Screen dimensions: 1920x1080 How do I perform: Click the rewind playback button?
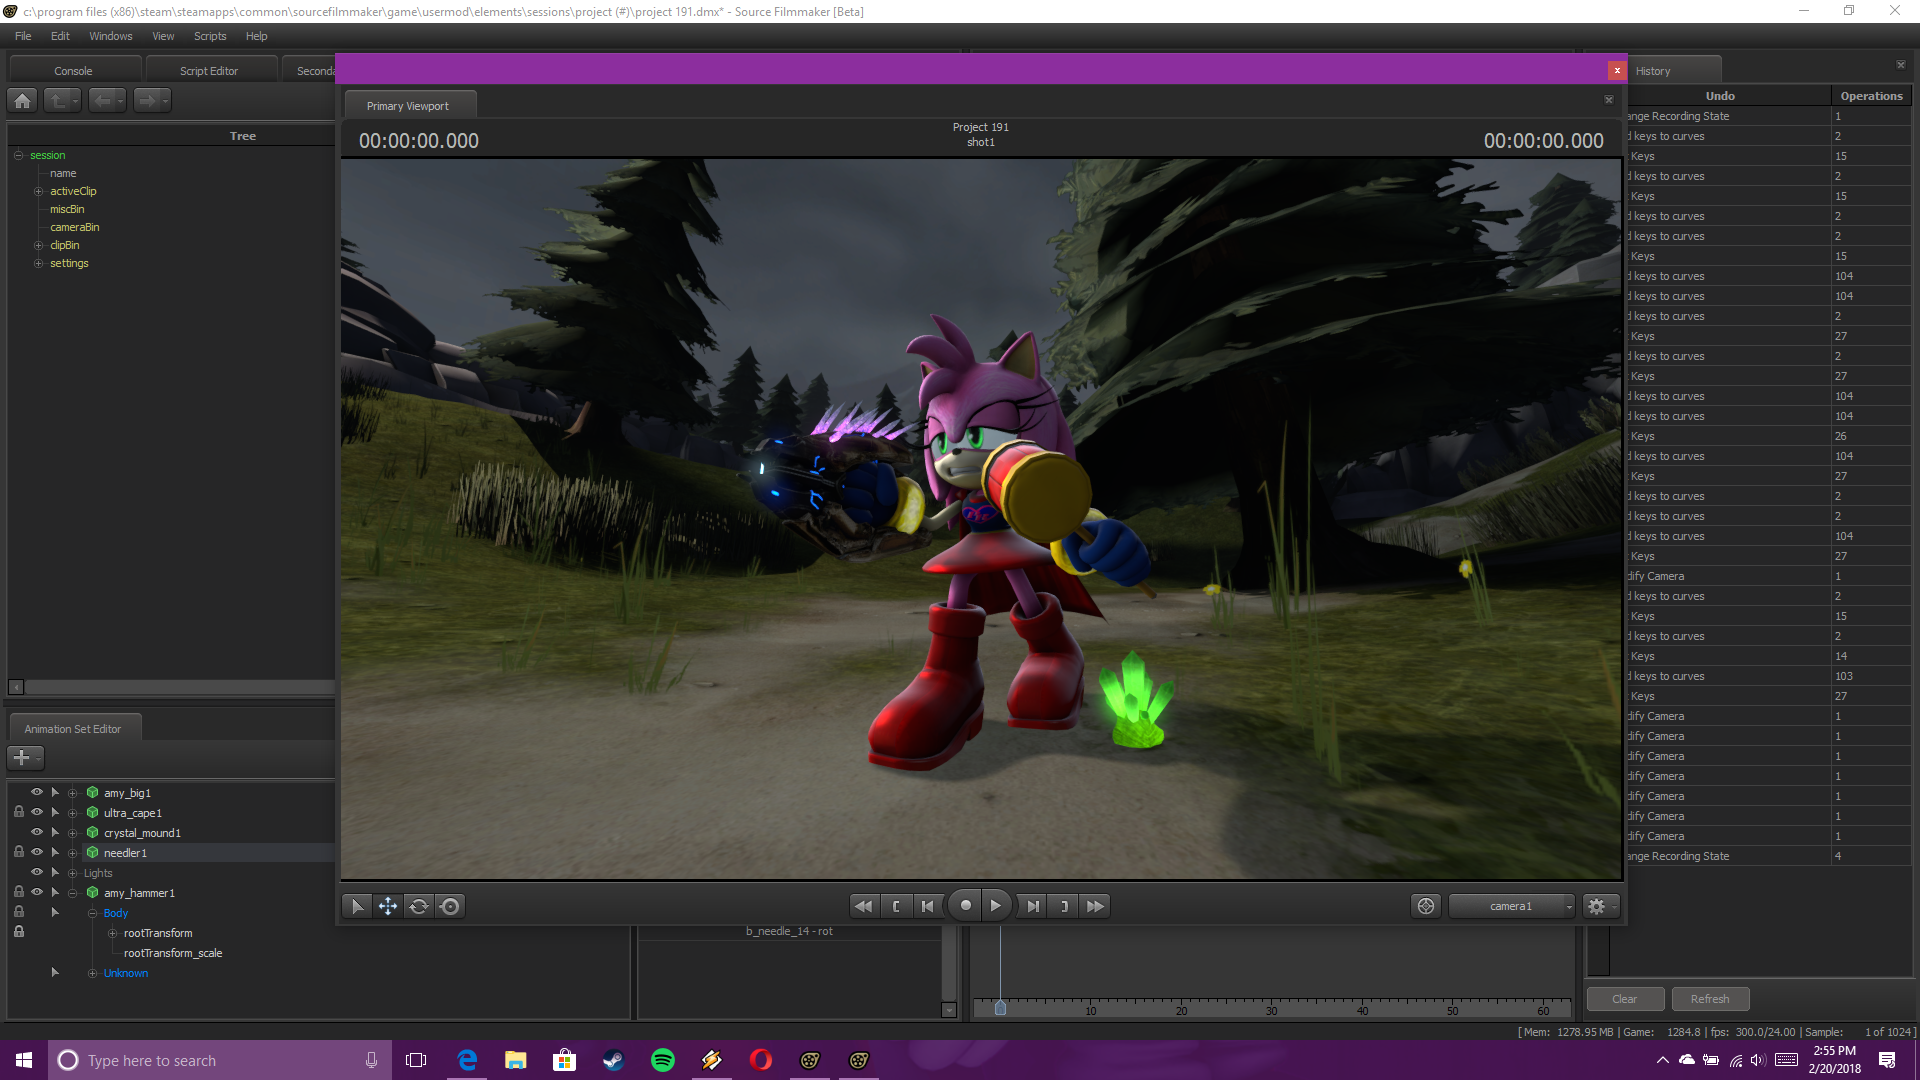tap(863, 906)
